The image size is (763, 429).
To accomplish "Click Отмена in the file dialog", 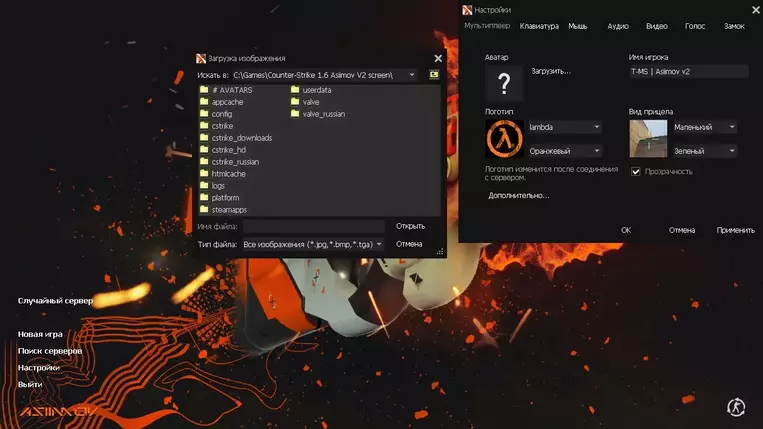I will [409, 244].
